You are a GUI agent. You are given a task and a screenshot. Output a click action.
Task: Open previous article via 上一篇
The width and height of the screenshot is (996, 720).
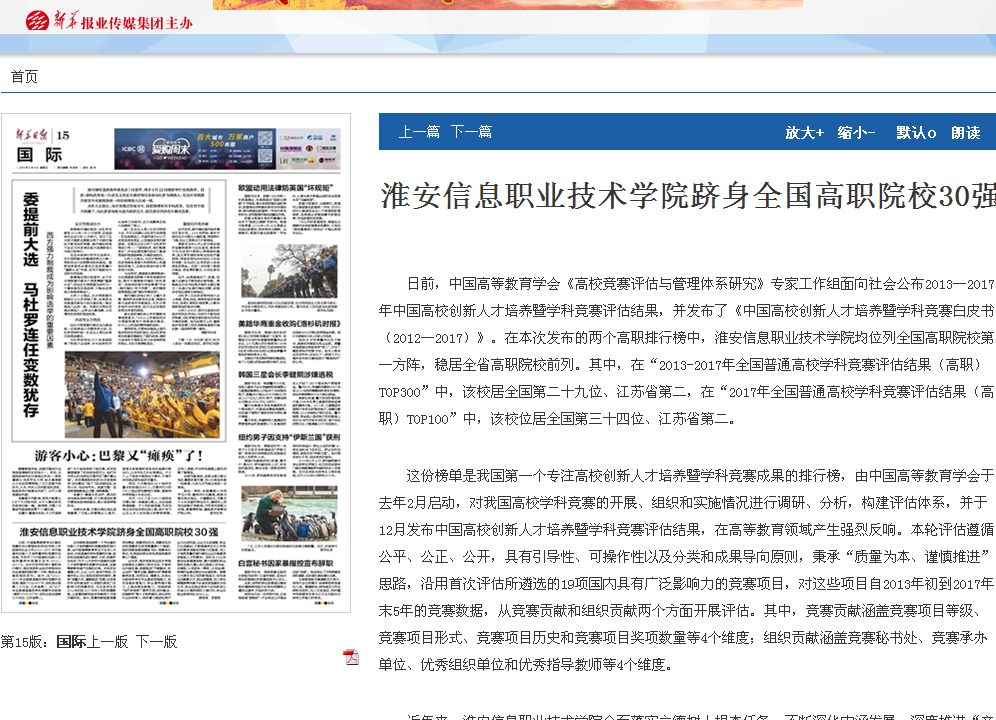click(419, 132)
